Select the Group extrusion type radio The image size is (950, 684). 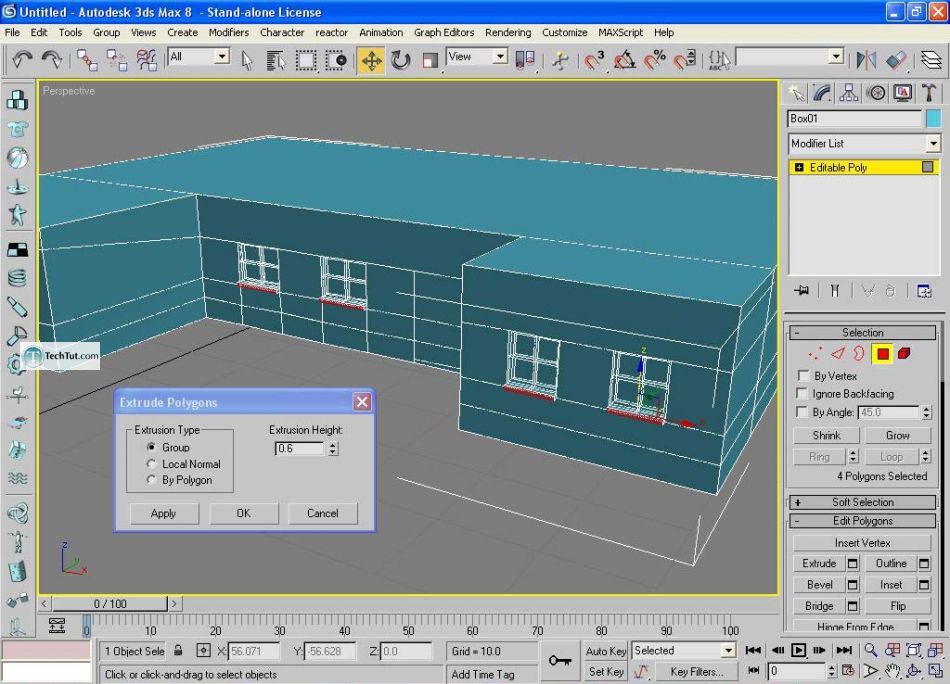(x=151, y=447)
